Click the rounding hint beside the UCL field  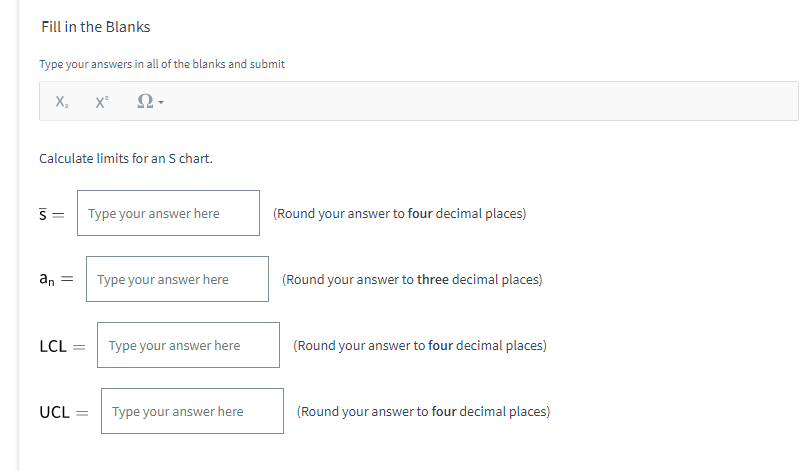(423, 411)
